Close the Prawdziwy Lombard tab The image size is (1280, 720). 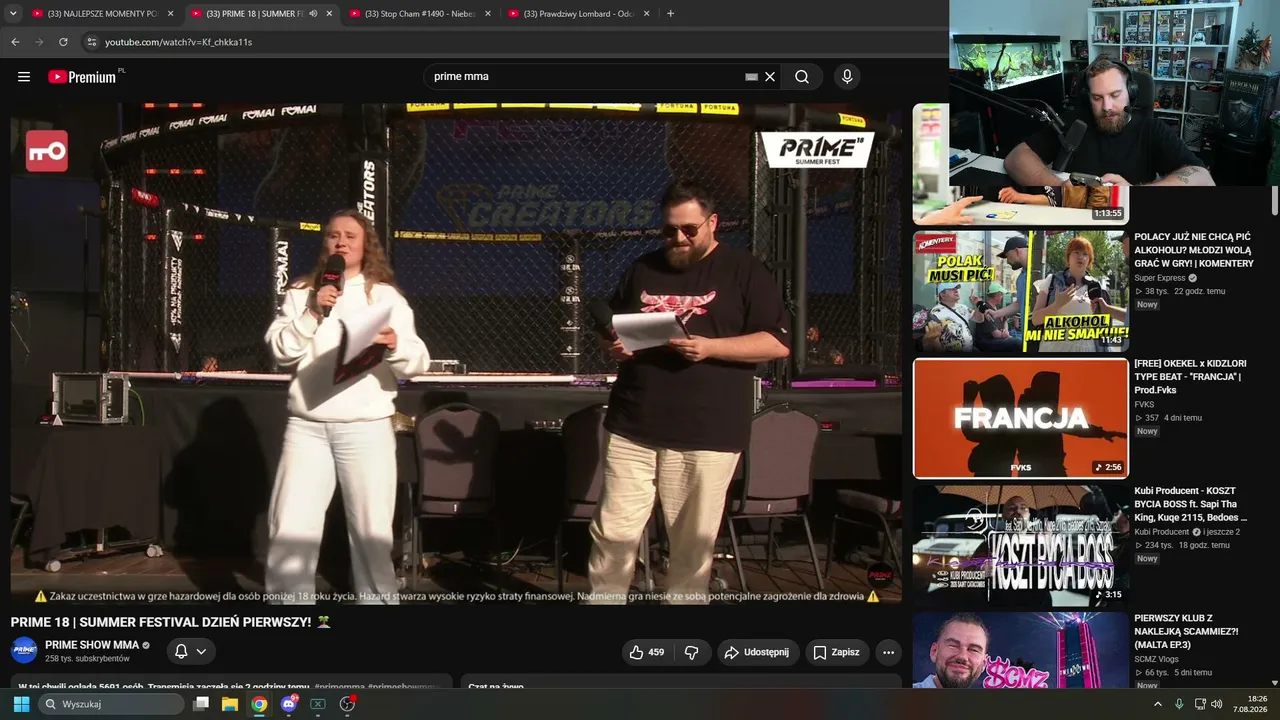[646, 14]
